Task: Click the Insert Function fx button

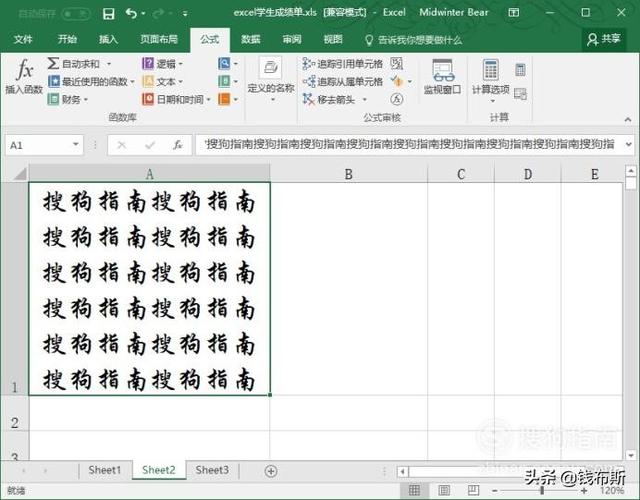Action: click(x=24, y=76)
